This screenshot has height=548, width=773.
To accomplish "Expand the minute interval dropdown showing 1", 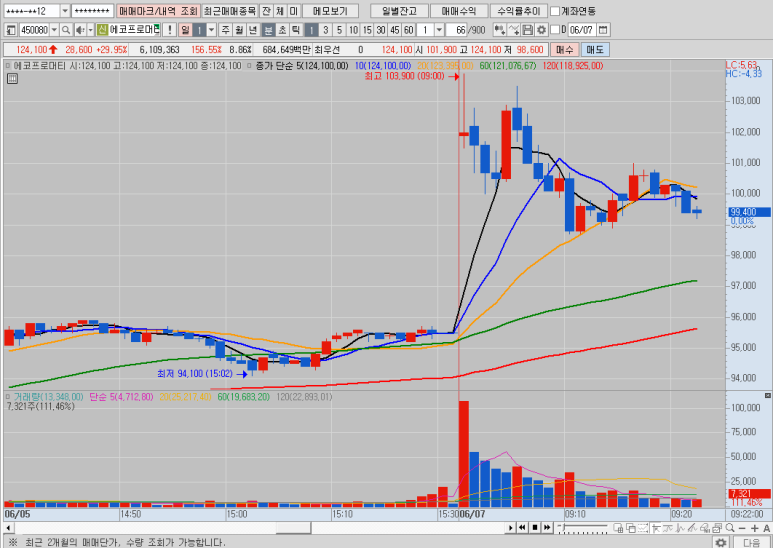I will 440,30.
